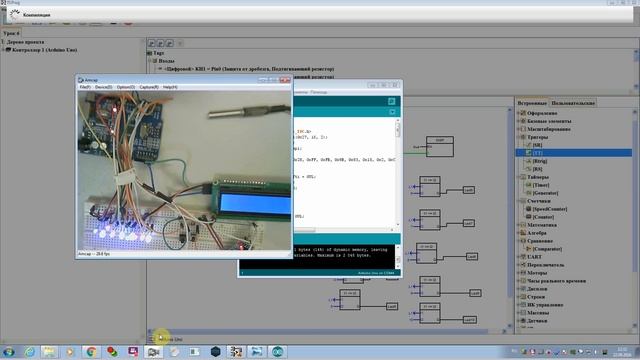Select the [RS] trigger block
The width and height of the screenshot is (640, 360).
(x=537, y=169)
